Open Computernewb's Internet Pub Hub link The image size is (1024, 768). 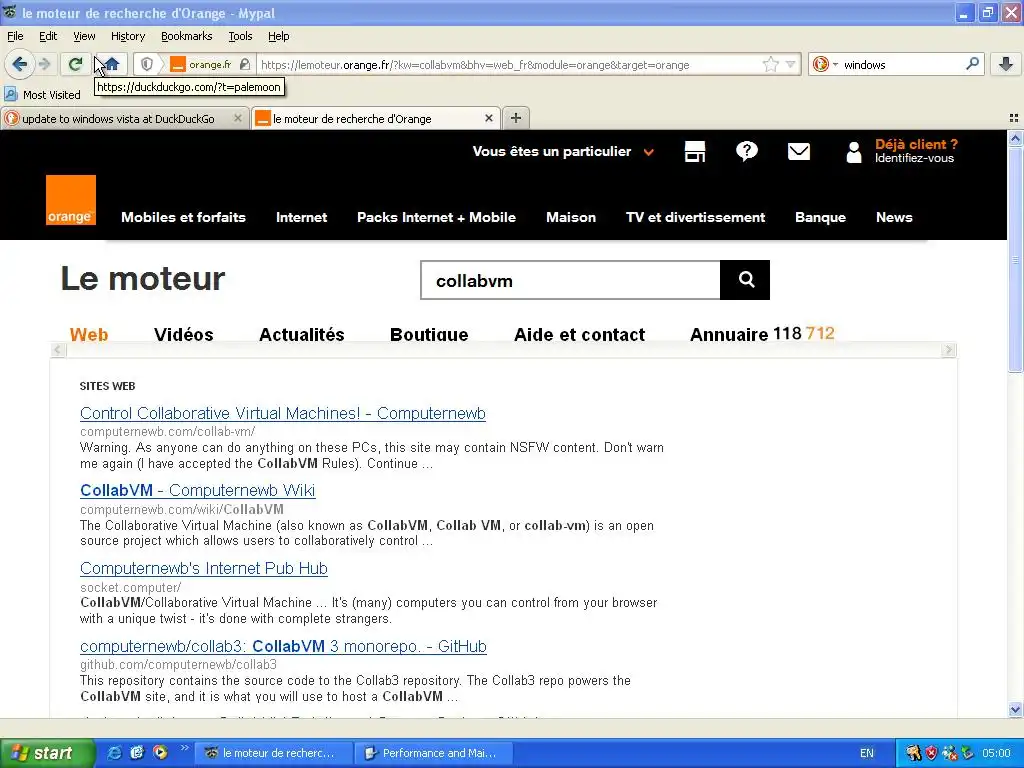click(204, 568)
